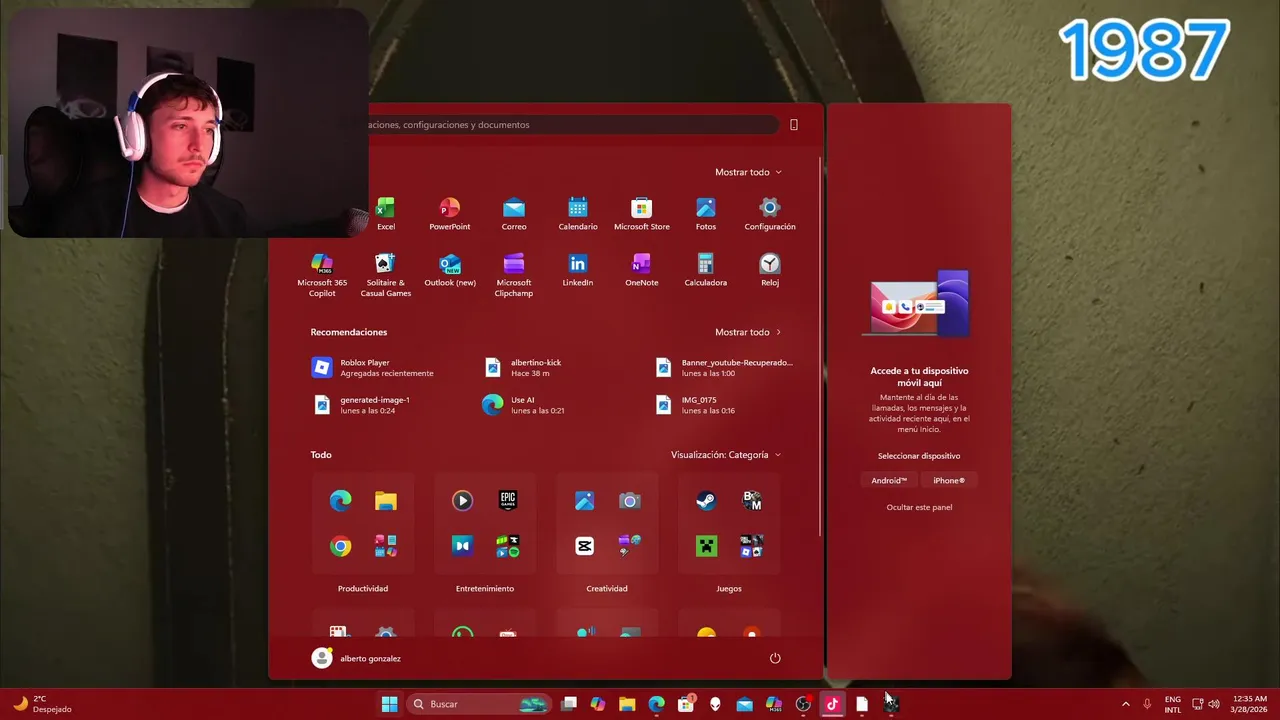
Task: Open File Explorer in Productividad group
Action: click(x=386, y=501)
